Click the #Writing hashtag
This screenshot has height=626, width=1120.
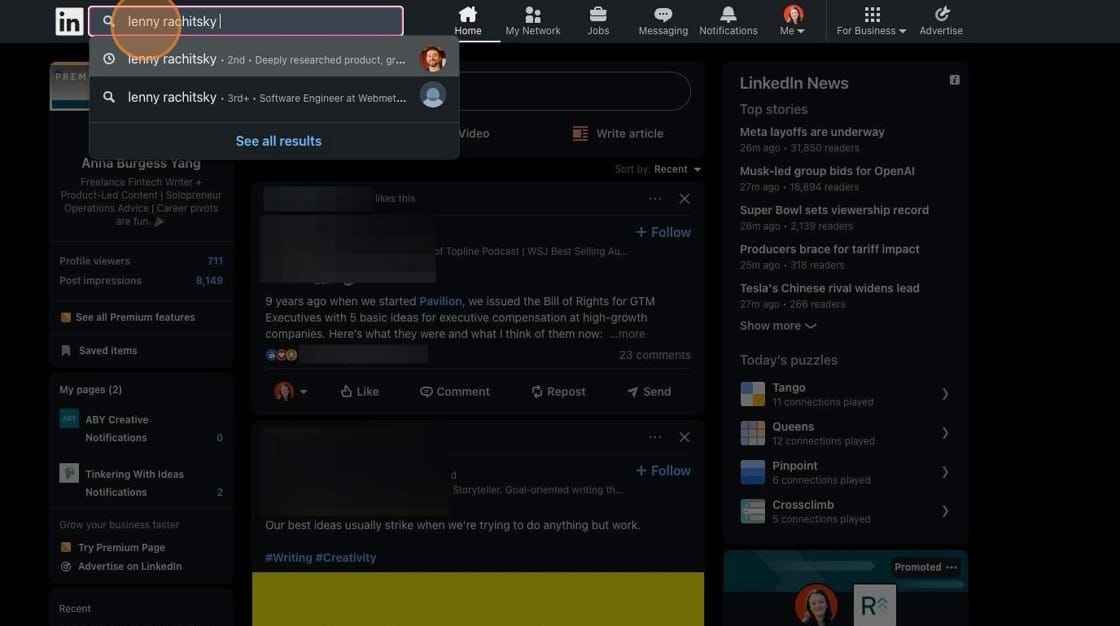pos(289,557)
